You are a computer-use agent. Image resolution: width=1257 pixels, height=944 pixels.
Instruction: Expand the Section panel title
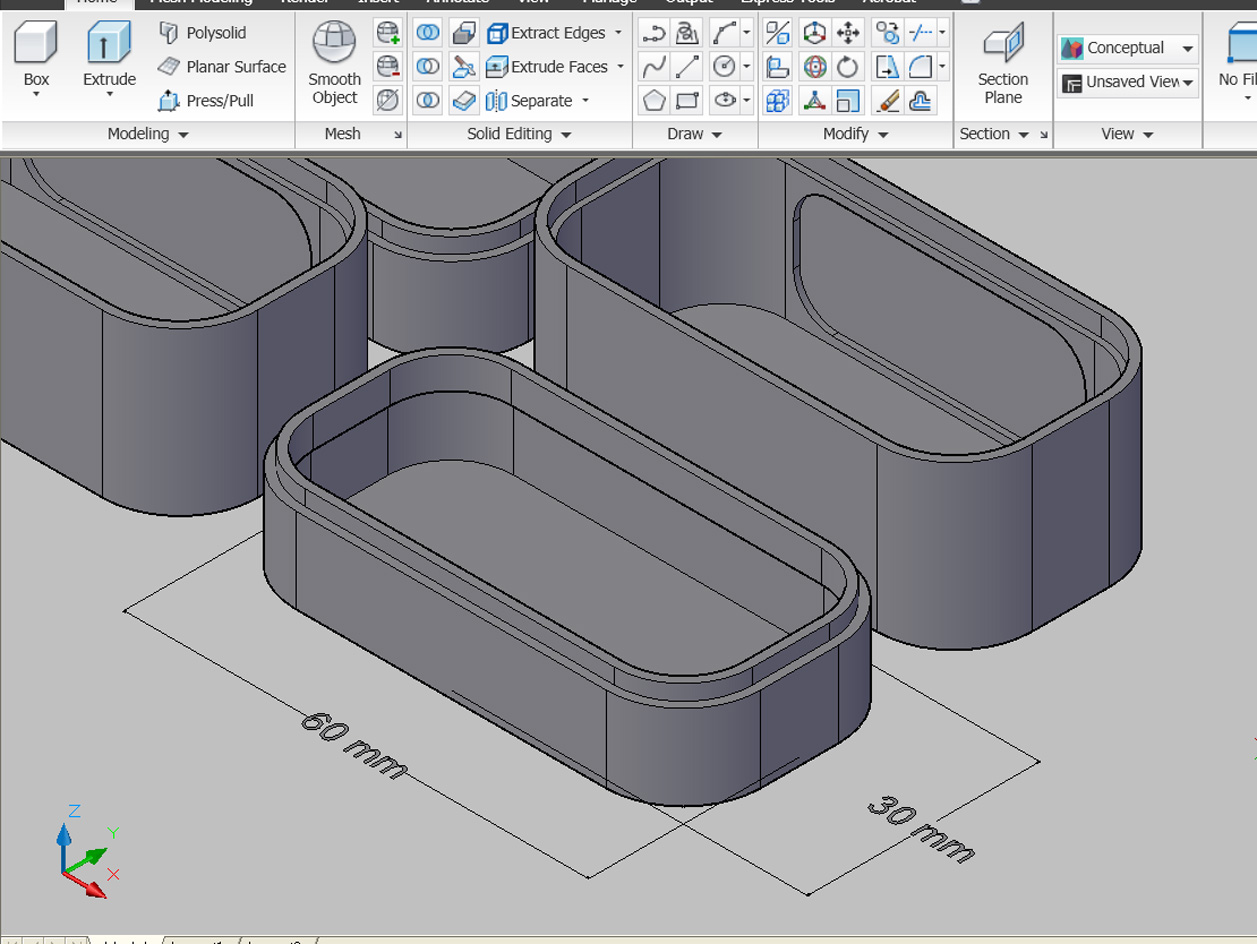click(994, 134)
